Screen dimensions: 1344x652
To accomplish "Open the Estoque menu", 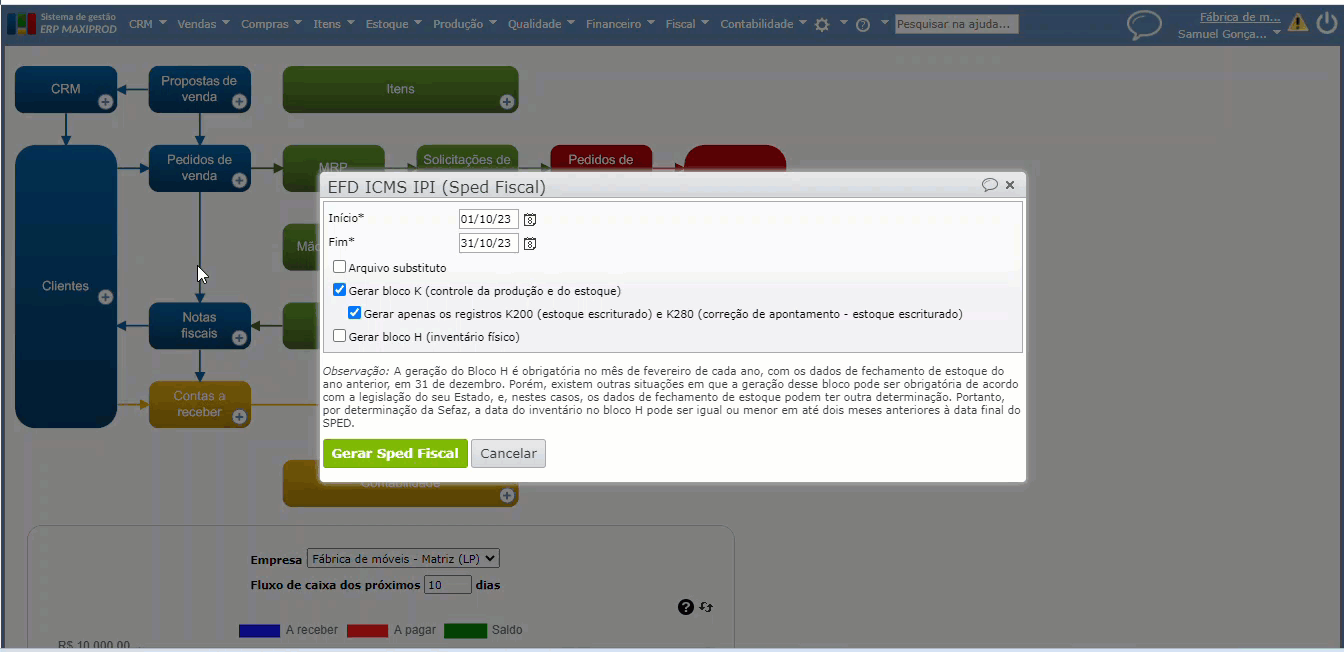I will tap(393, 24).
